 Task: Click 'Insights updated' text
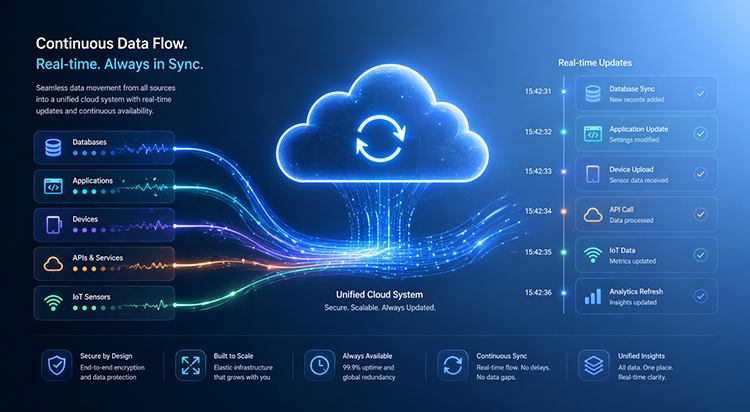pos(633,302)
